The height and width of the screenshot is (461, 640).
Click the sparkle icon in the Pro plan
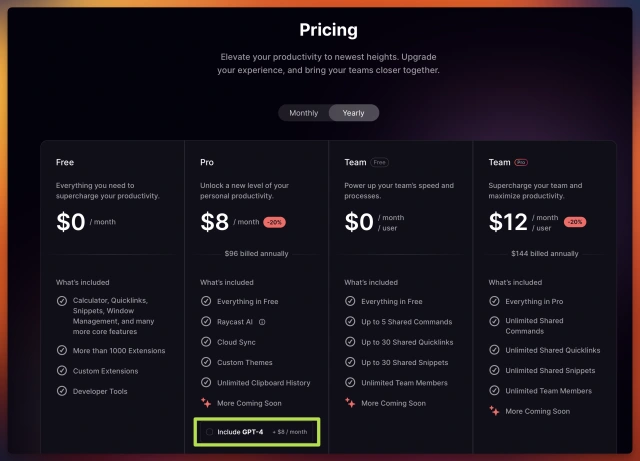tap(206, 403)
